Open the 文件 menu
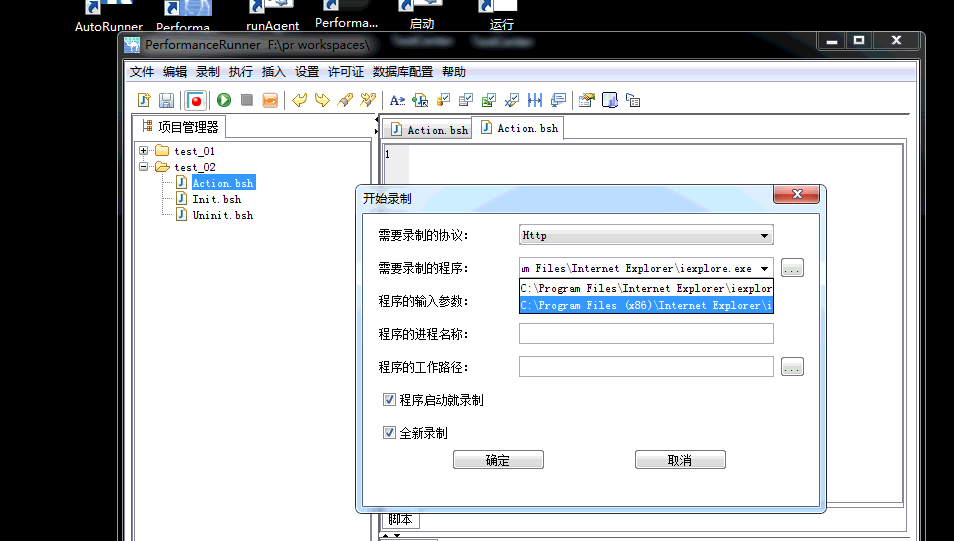The width and height of the screenshot is (954, 541). (x=142, y=72)
